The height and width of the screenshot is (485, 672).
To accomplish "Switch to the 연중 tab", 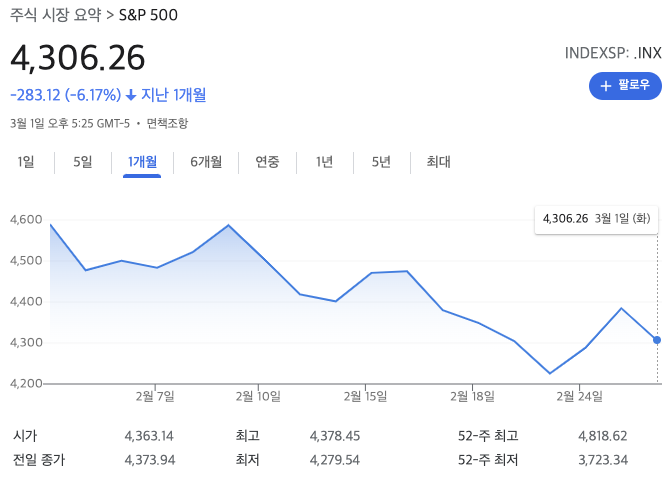I will pos(267,162).
